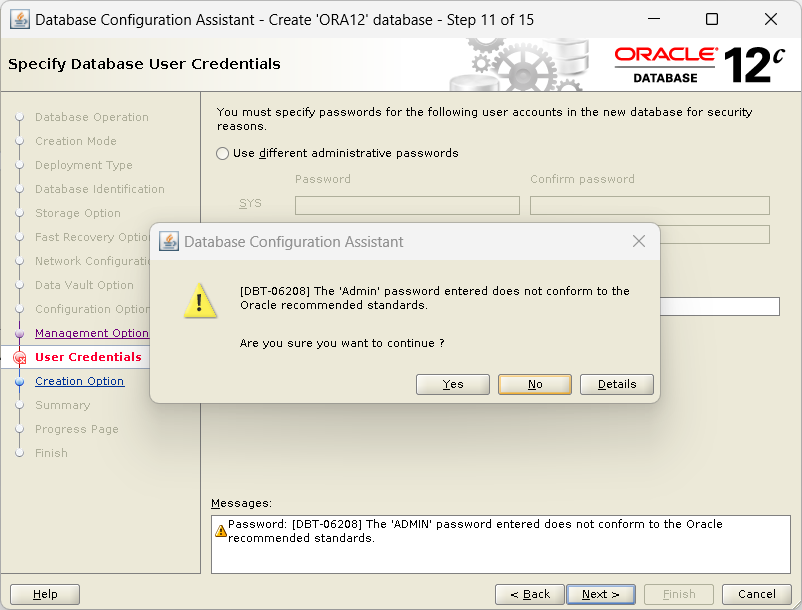802x610 pixels.
Task: Click the Fast Recovery Option step
Action: (x=92, y=237)
